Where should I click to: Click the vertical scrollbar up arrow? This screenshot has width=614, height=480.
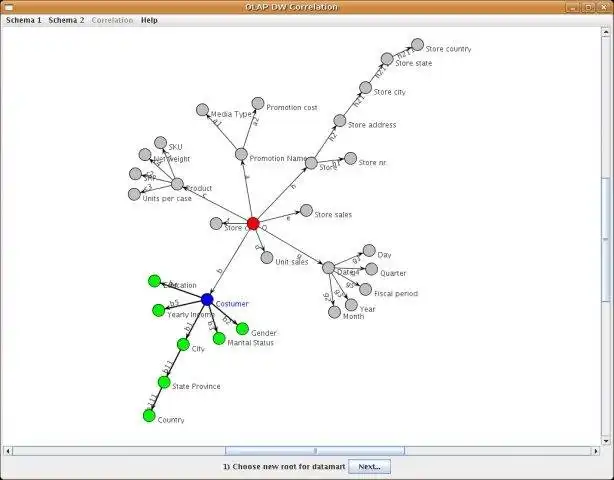coord(605,32)
